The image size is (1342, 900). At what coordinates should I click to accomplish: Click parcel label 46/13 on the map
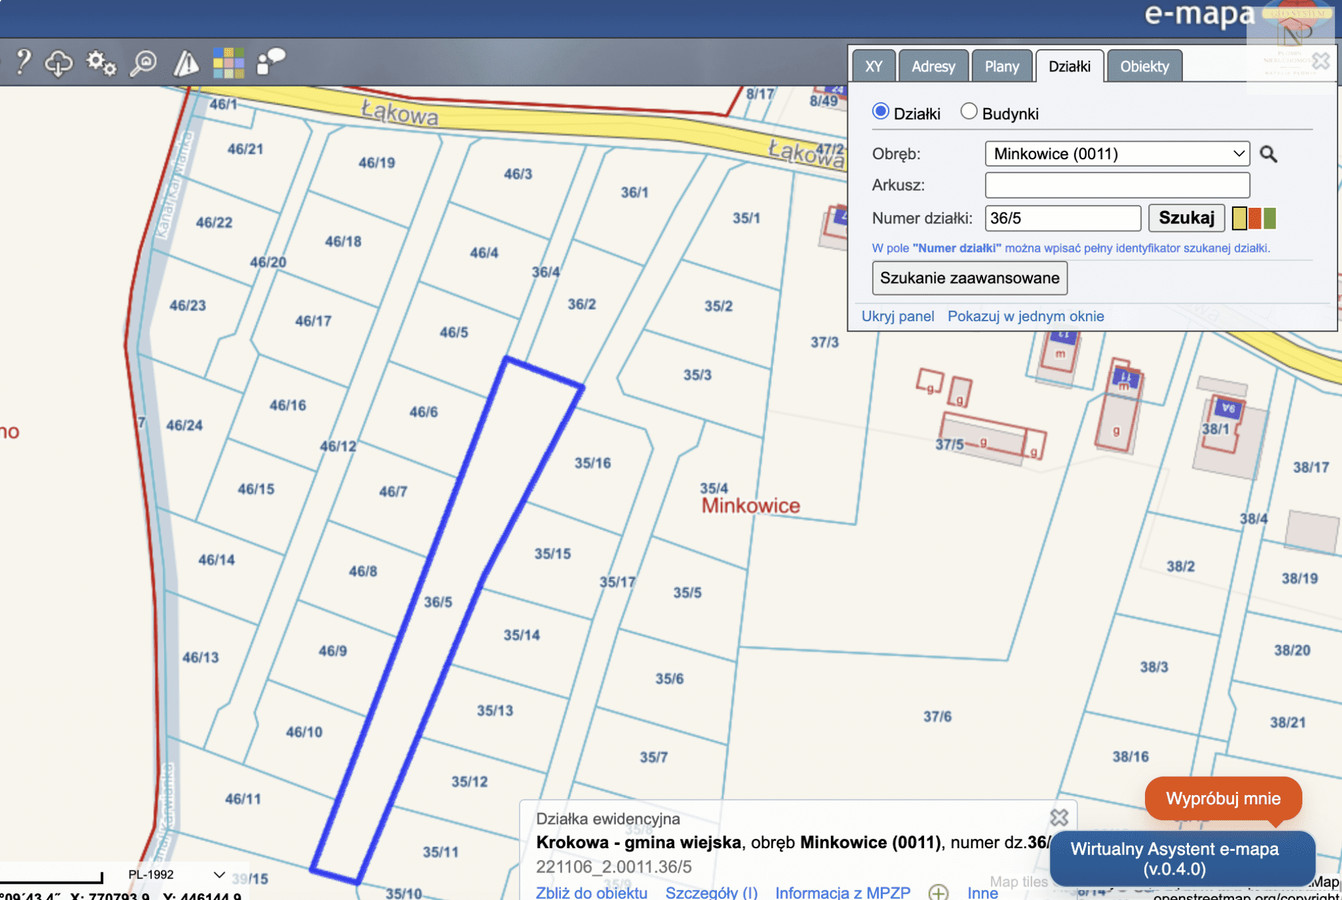click(x=200, y=657)
